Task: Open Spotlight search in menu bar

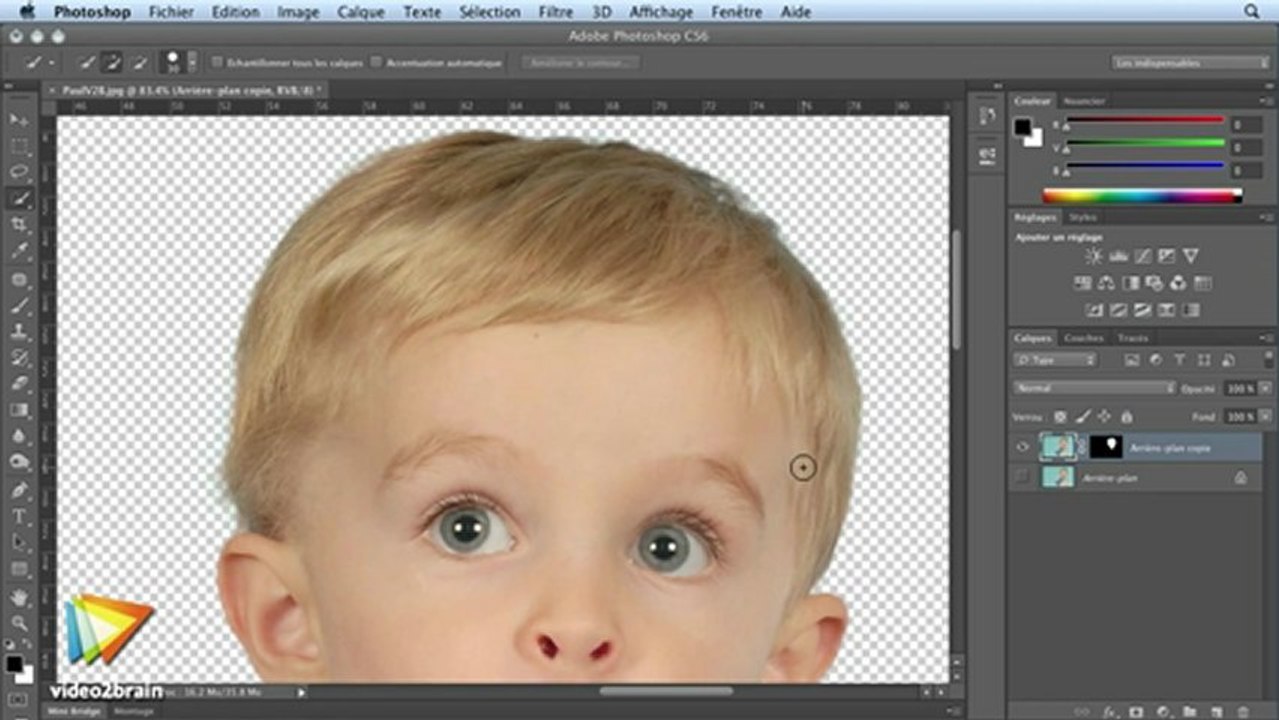Action: click(1251, 12)
